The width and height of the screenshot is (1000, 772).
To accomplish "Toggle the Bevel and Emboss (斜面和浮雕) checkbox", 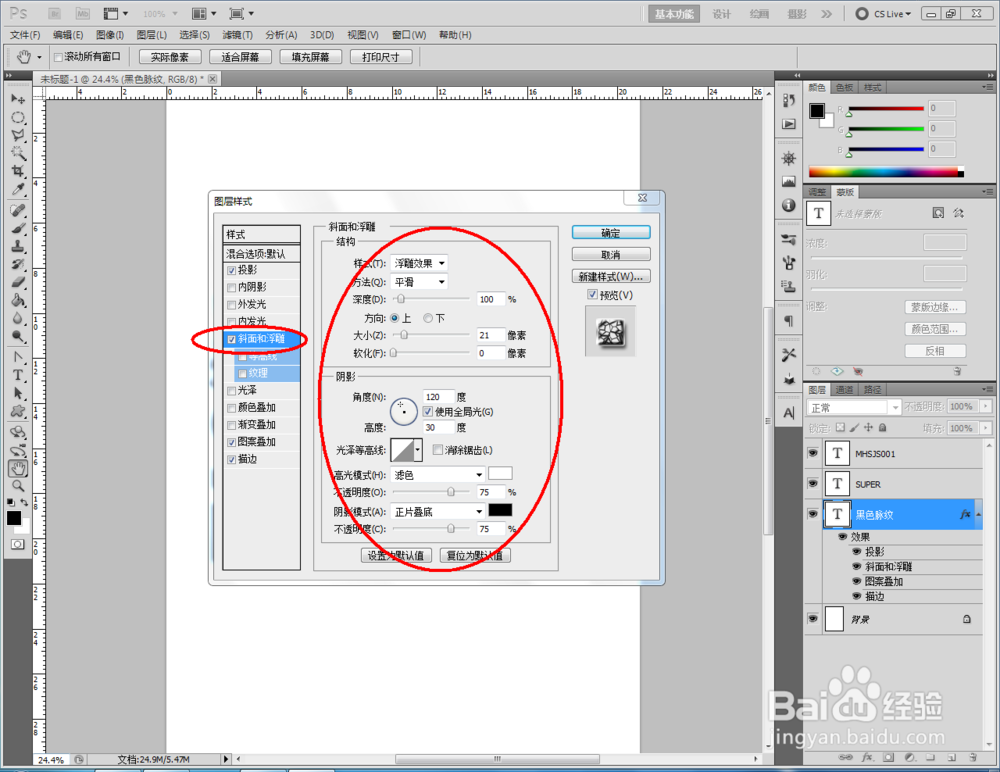I will tap(232, 339).
